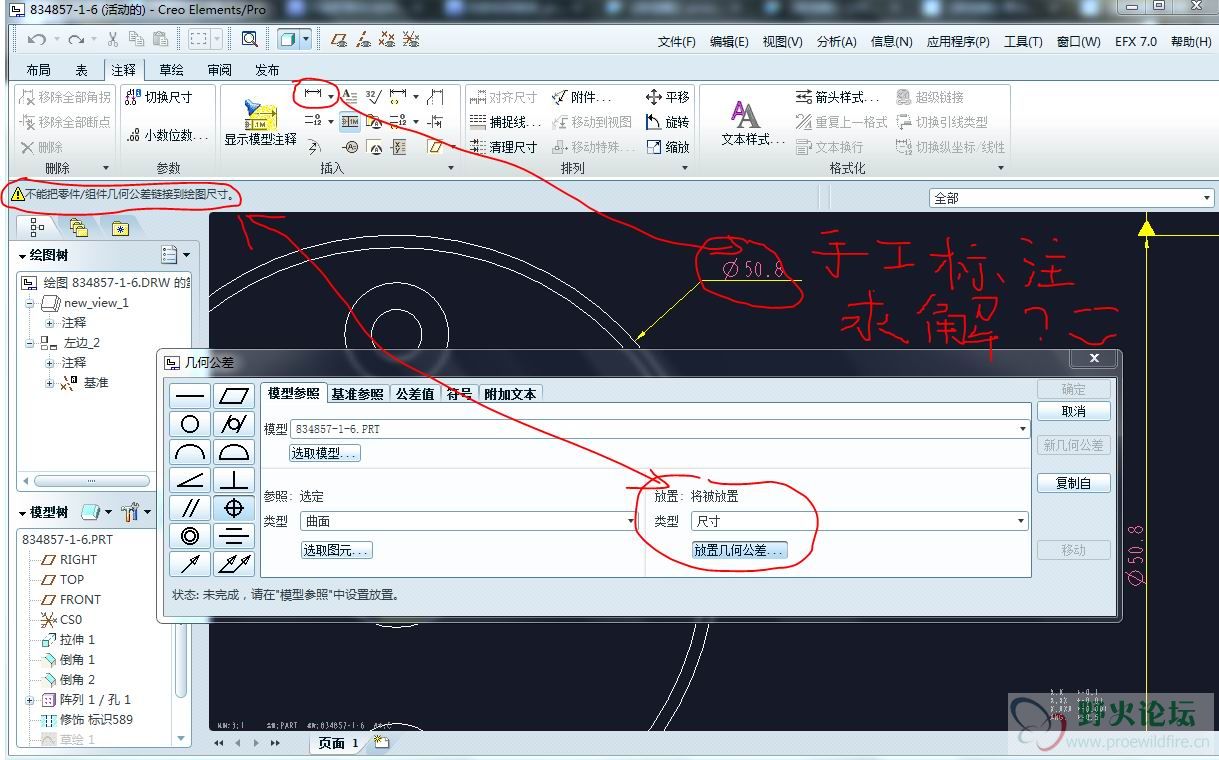This screenshot has width=1219, height=760.
Task: Open the 附加文本 tab in the dialog
Action: pos(510,394)
